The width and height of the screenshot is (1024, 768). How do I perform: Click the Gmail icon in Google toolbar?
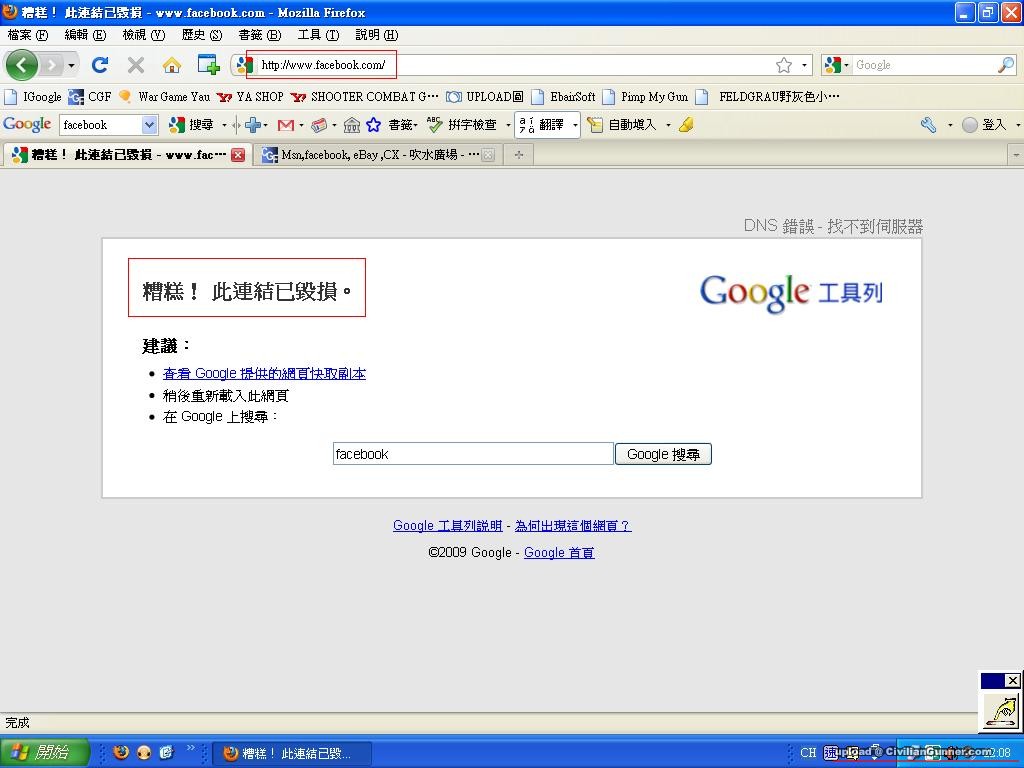click(285, 125)
